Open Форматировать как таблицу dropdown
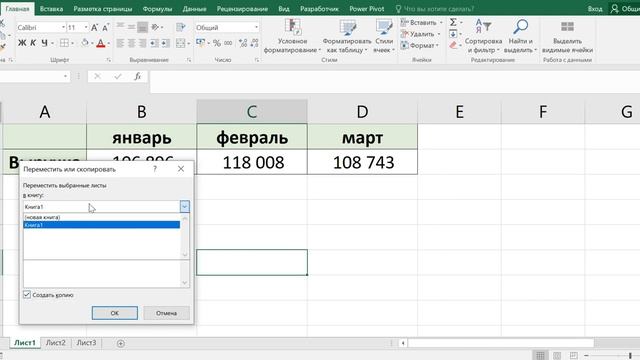The height and width of the screenshot is (360, 640). 347,36
